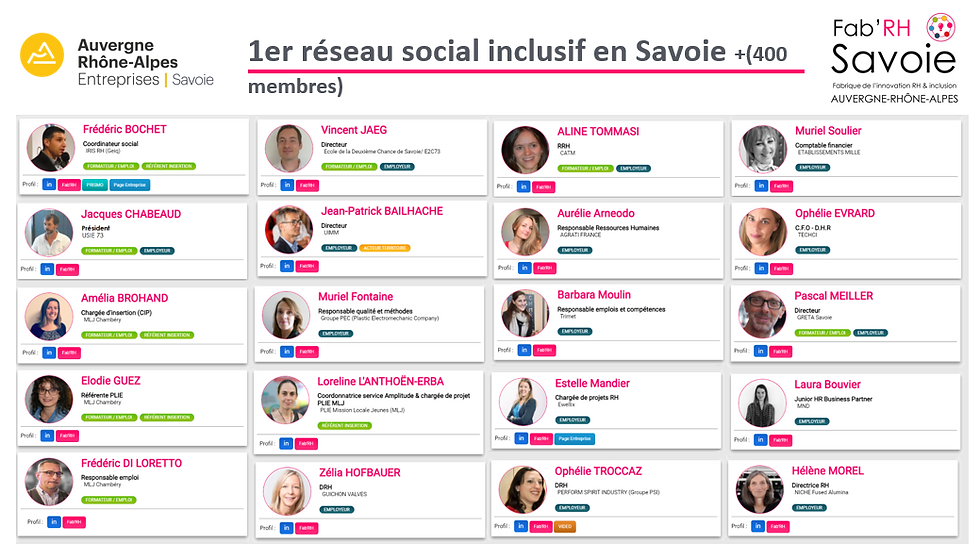Open the name link Loreline L'ANTHOËN-ERBA
Image resolution: width=980 pixels, height=556 pixels.
(x=380, y=382)
